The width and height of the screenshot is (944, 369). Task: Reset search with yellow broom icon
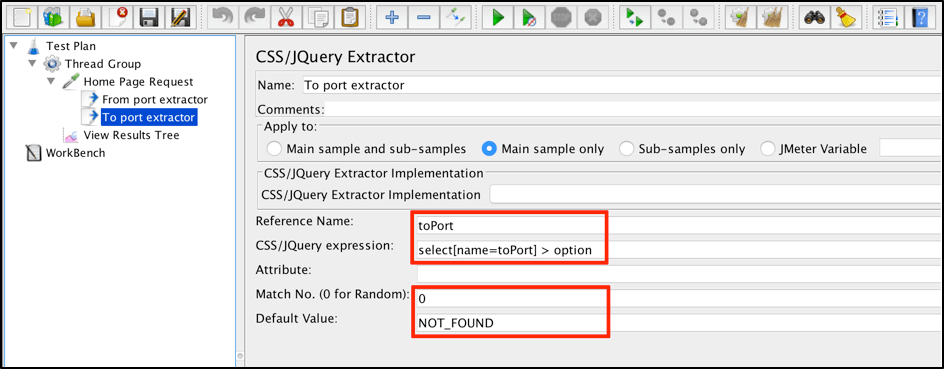845,17
